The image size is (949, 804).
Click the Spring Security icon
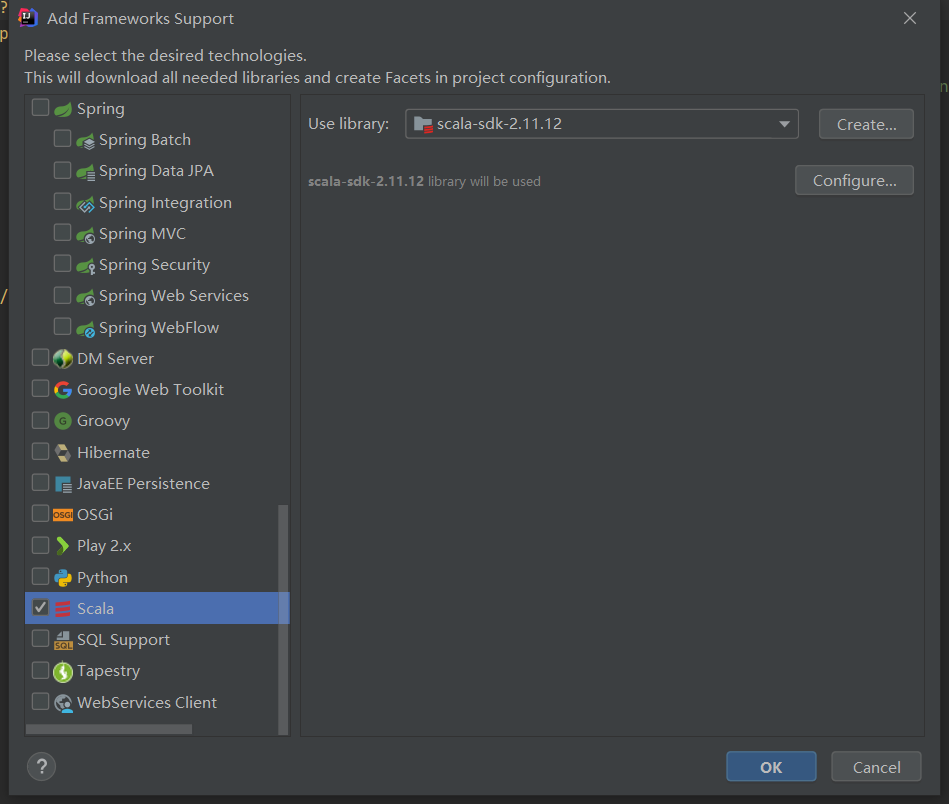85,265
